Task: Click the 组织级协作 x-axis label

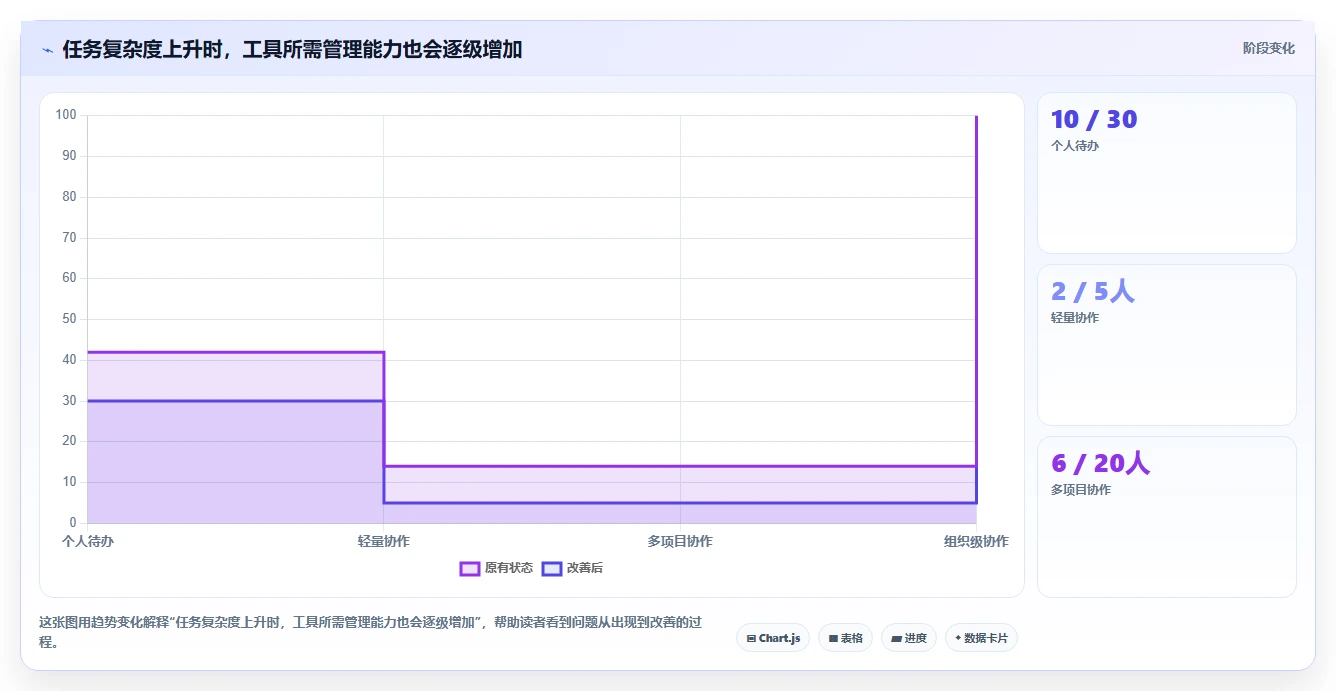Action: point(976,541)
